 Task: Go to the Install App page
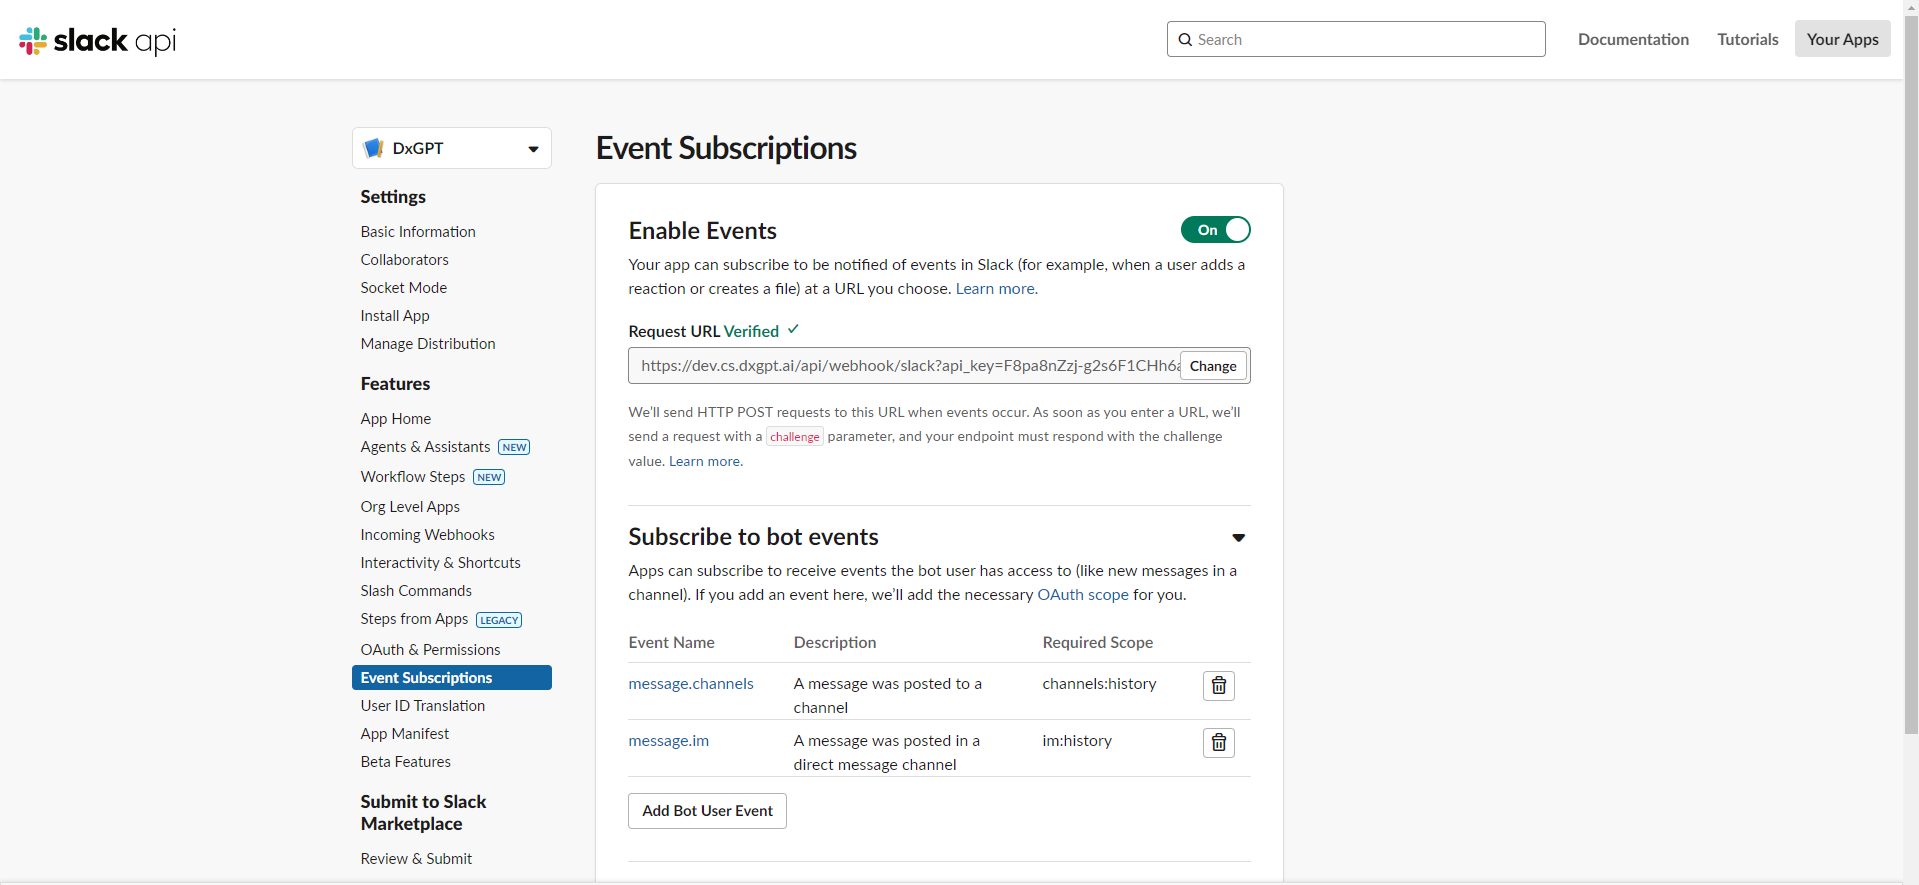point(395,315)
